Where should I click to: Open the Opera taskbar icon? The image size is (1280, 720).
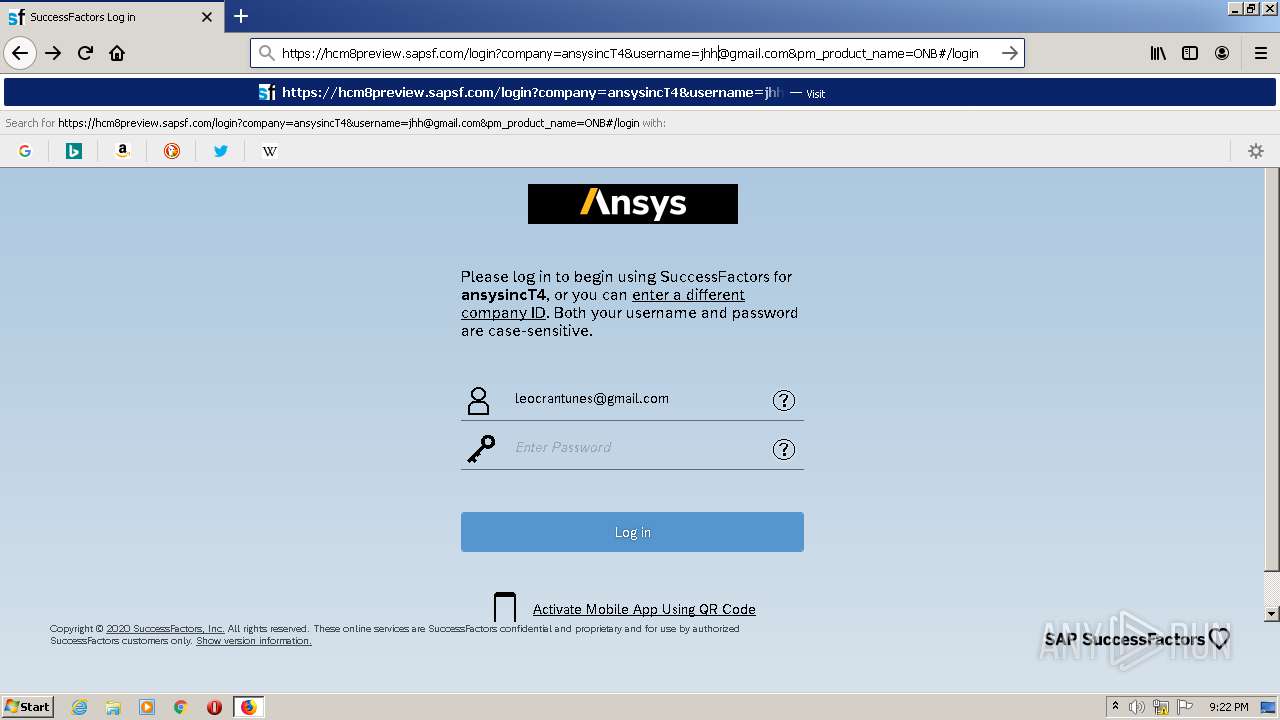214,707
